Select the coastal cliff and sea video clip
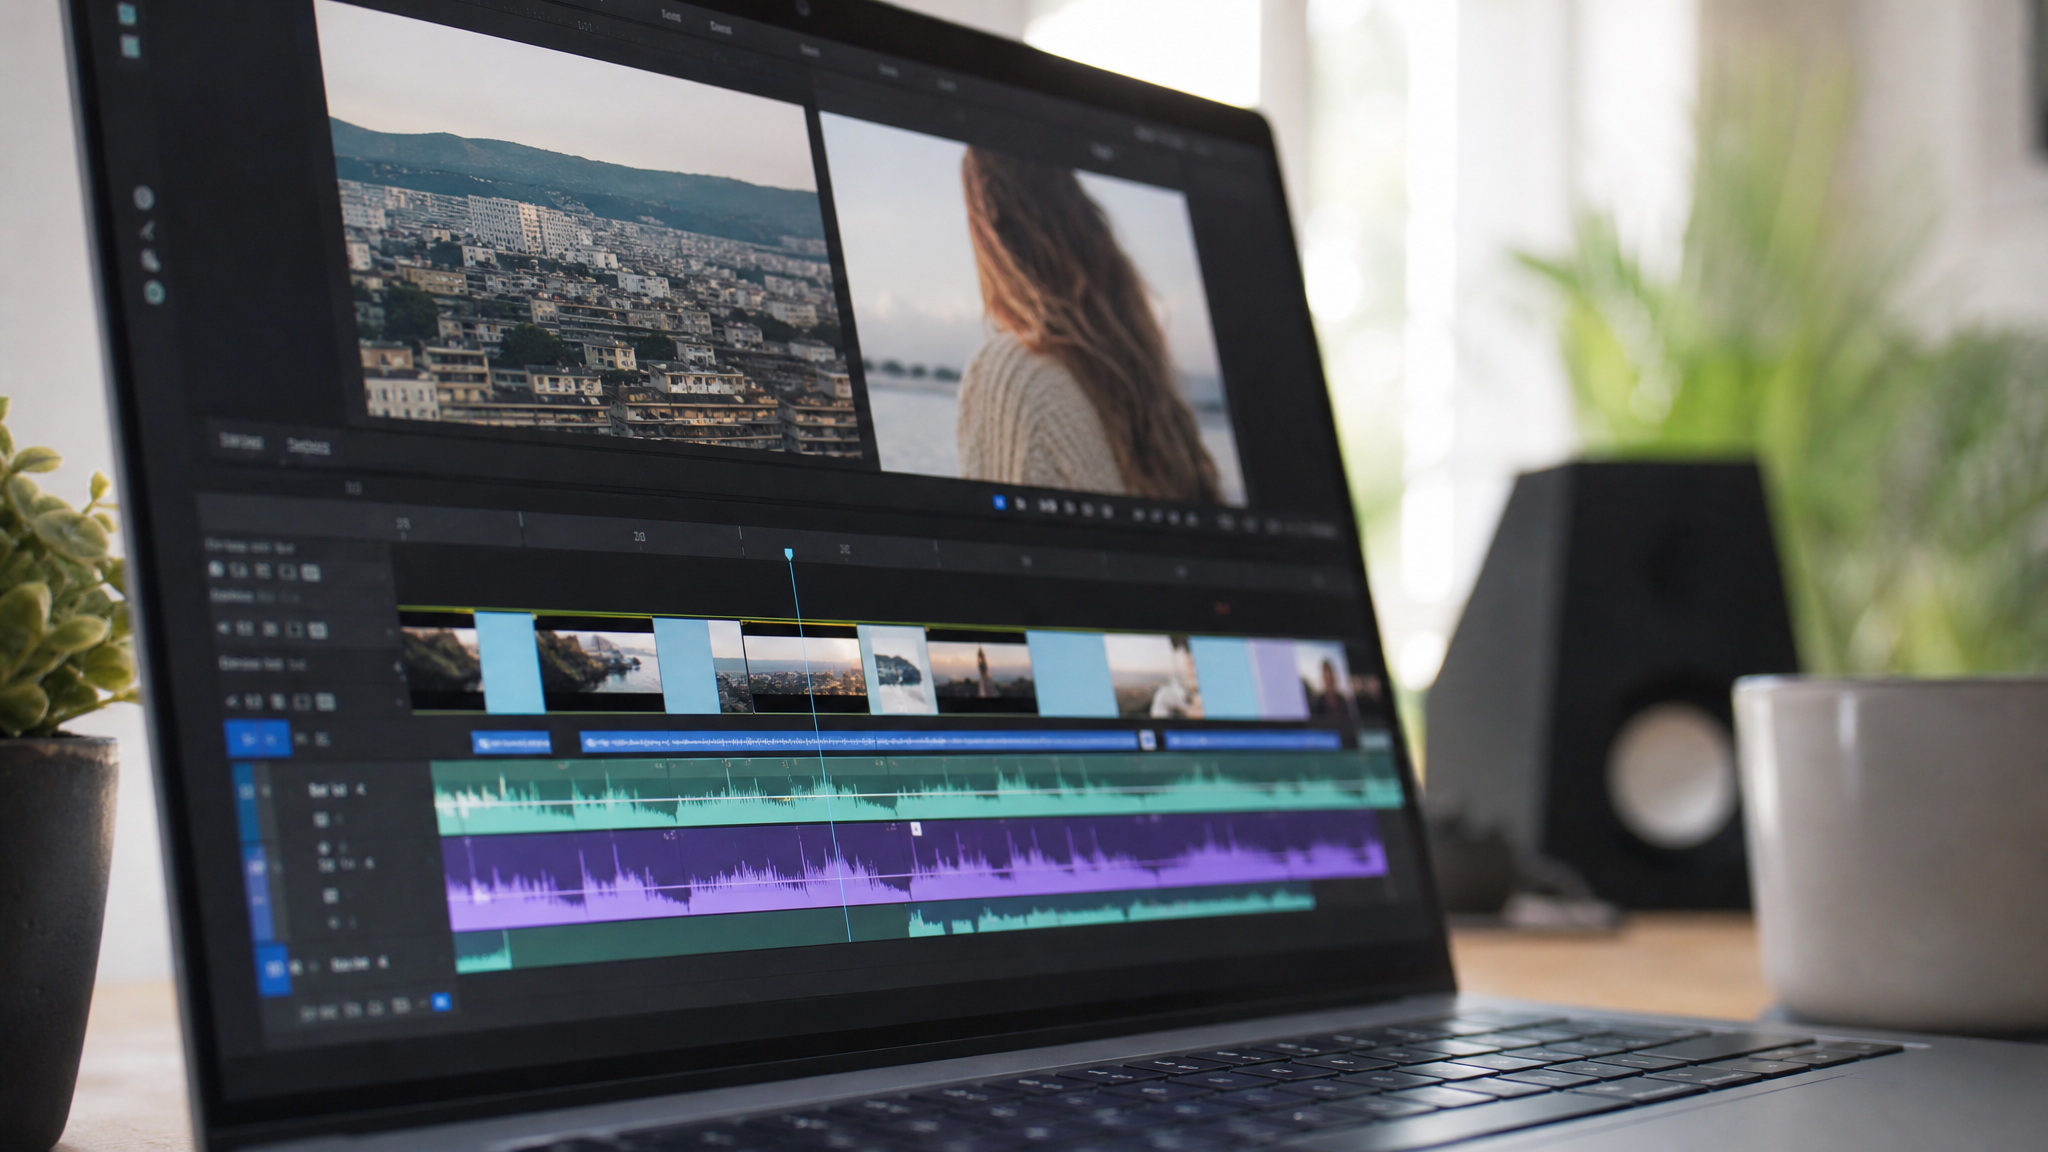This screenshot has height=1152, width=2048. [x=599, y=663]
